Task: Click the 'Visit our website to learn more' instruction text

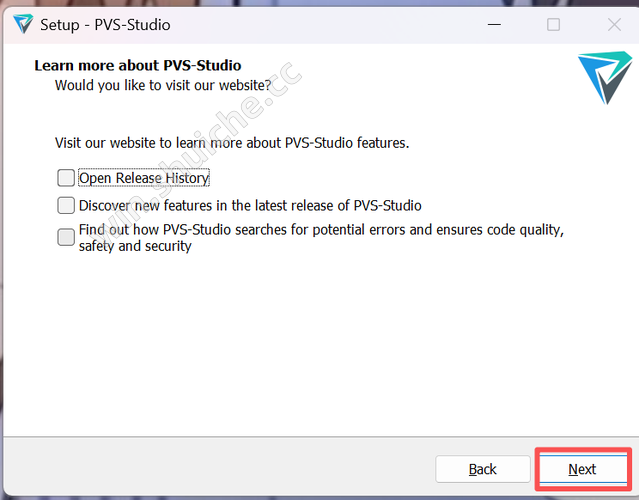Action: (x=232, y=143)
